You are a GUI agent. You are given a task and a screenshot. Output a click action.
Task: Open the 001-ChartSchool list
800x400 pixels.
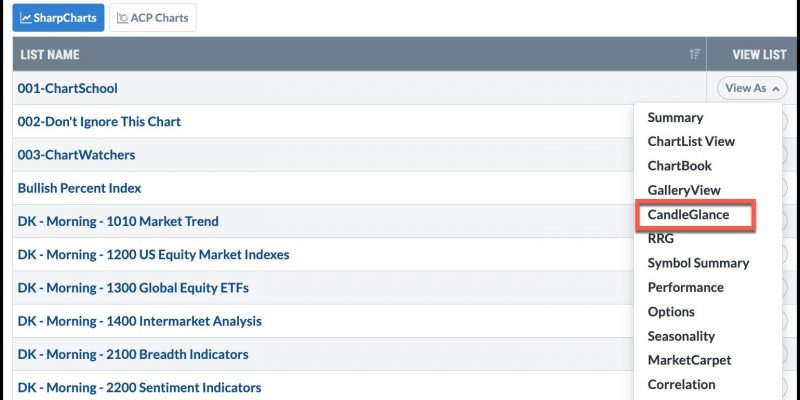click(x=67, y=88)
